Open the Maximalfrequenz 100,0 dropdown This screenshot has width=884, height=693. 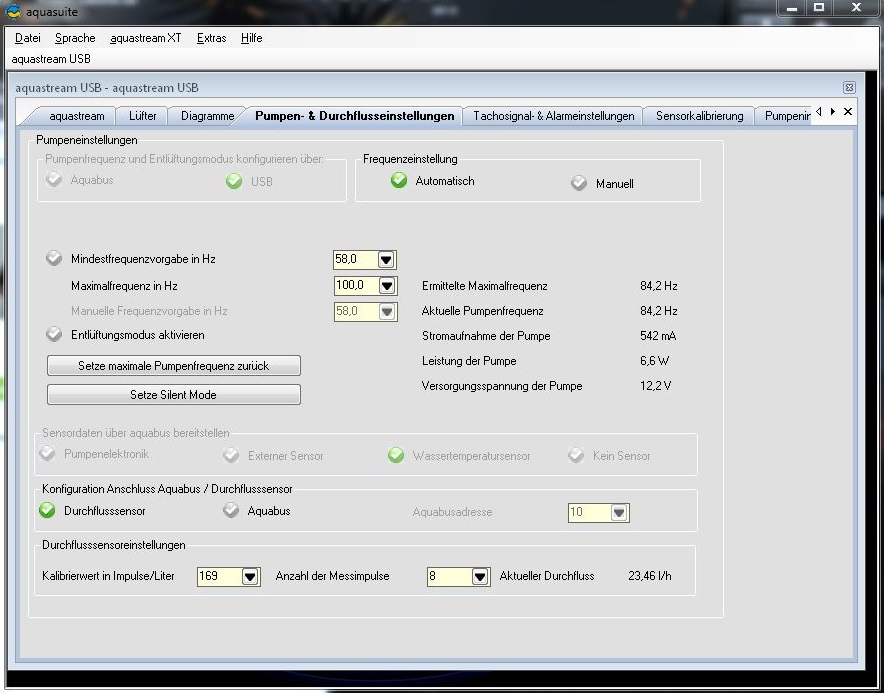pyautogui.click(x=387, y=286)
